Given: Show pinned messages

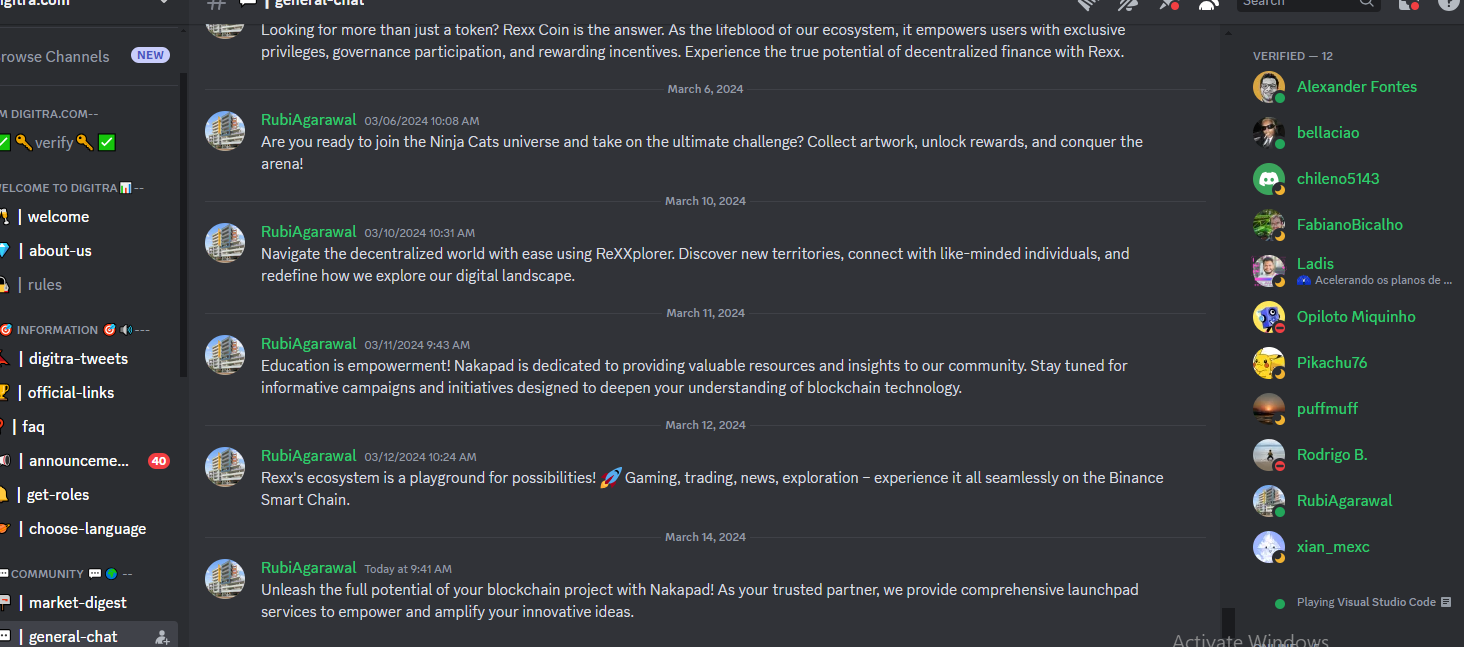Looking at the screenshot, I should pos(1168,4).
